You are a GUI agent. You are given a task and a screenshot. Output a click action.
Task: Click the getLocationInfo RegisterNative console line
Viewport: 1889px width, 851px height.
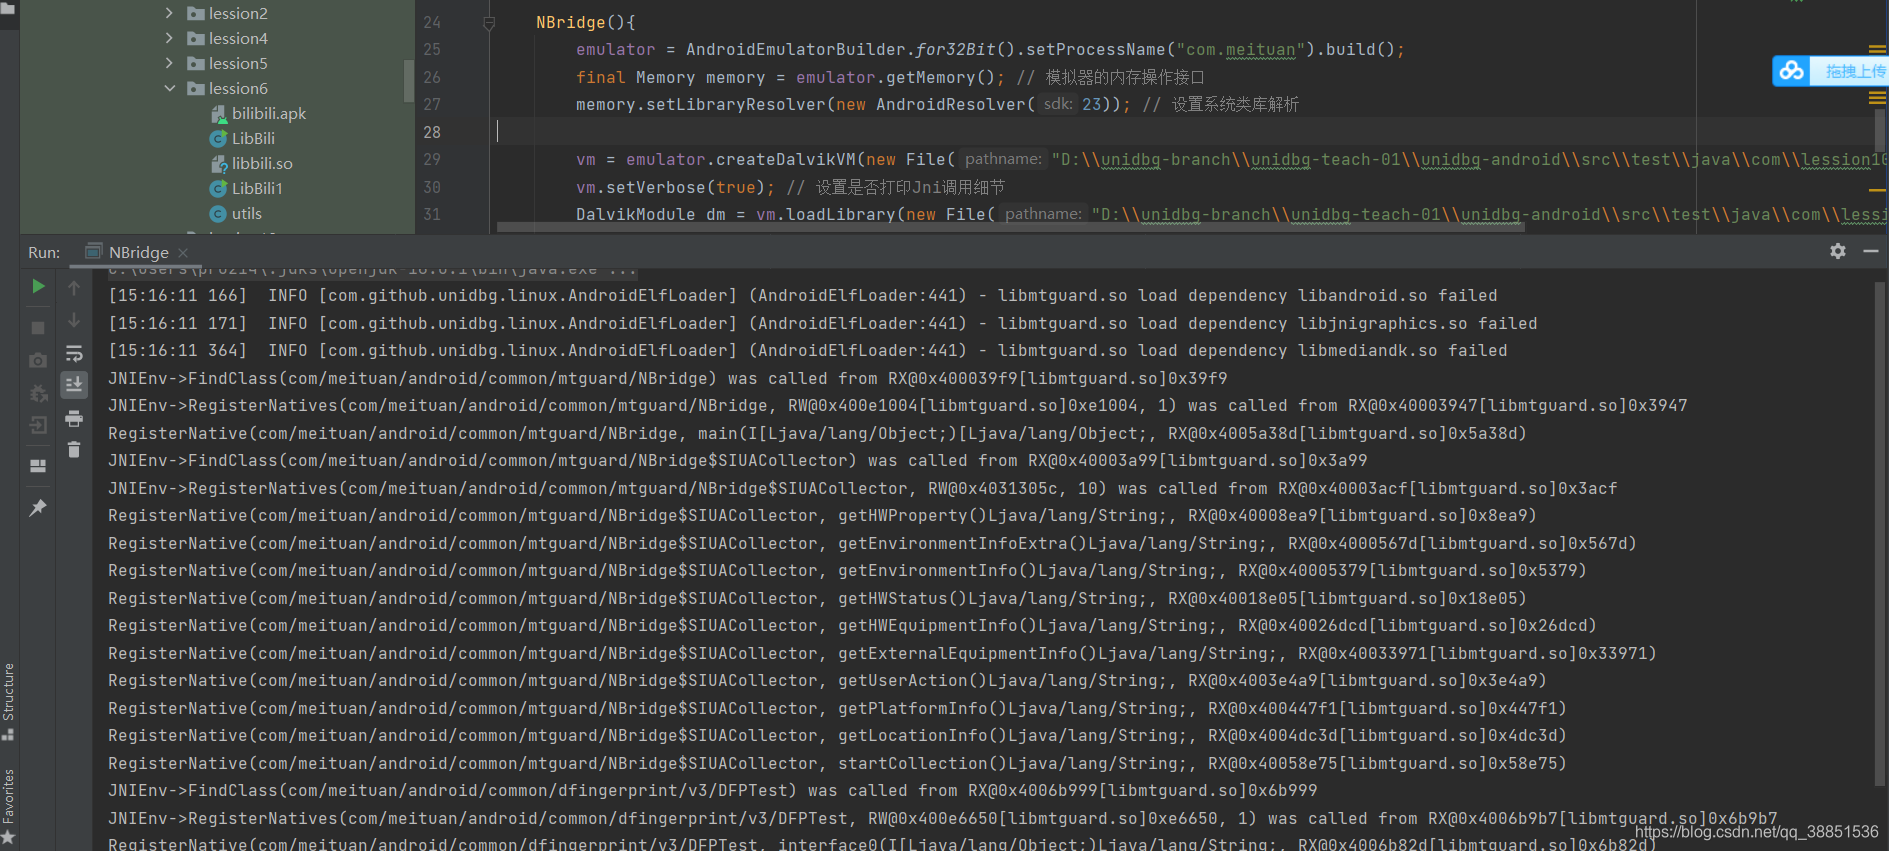[837, 736]
